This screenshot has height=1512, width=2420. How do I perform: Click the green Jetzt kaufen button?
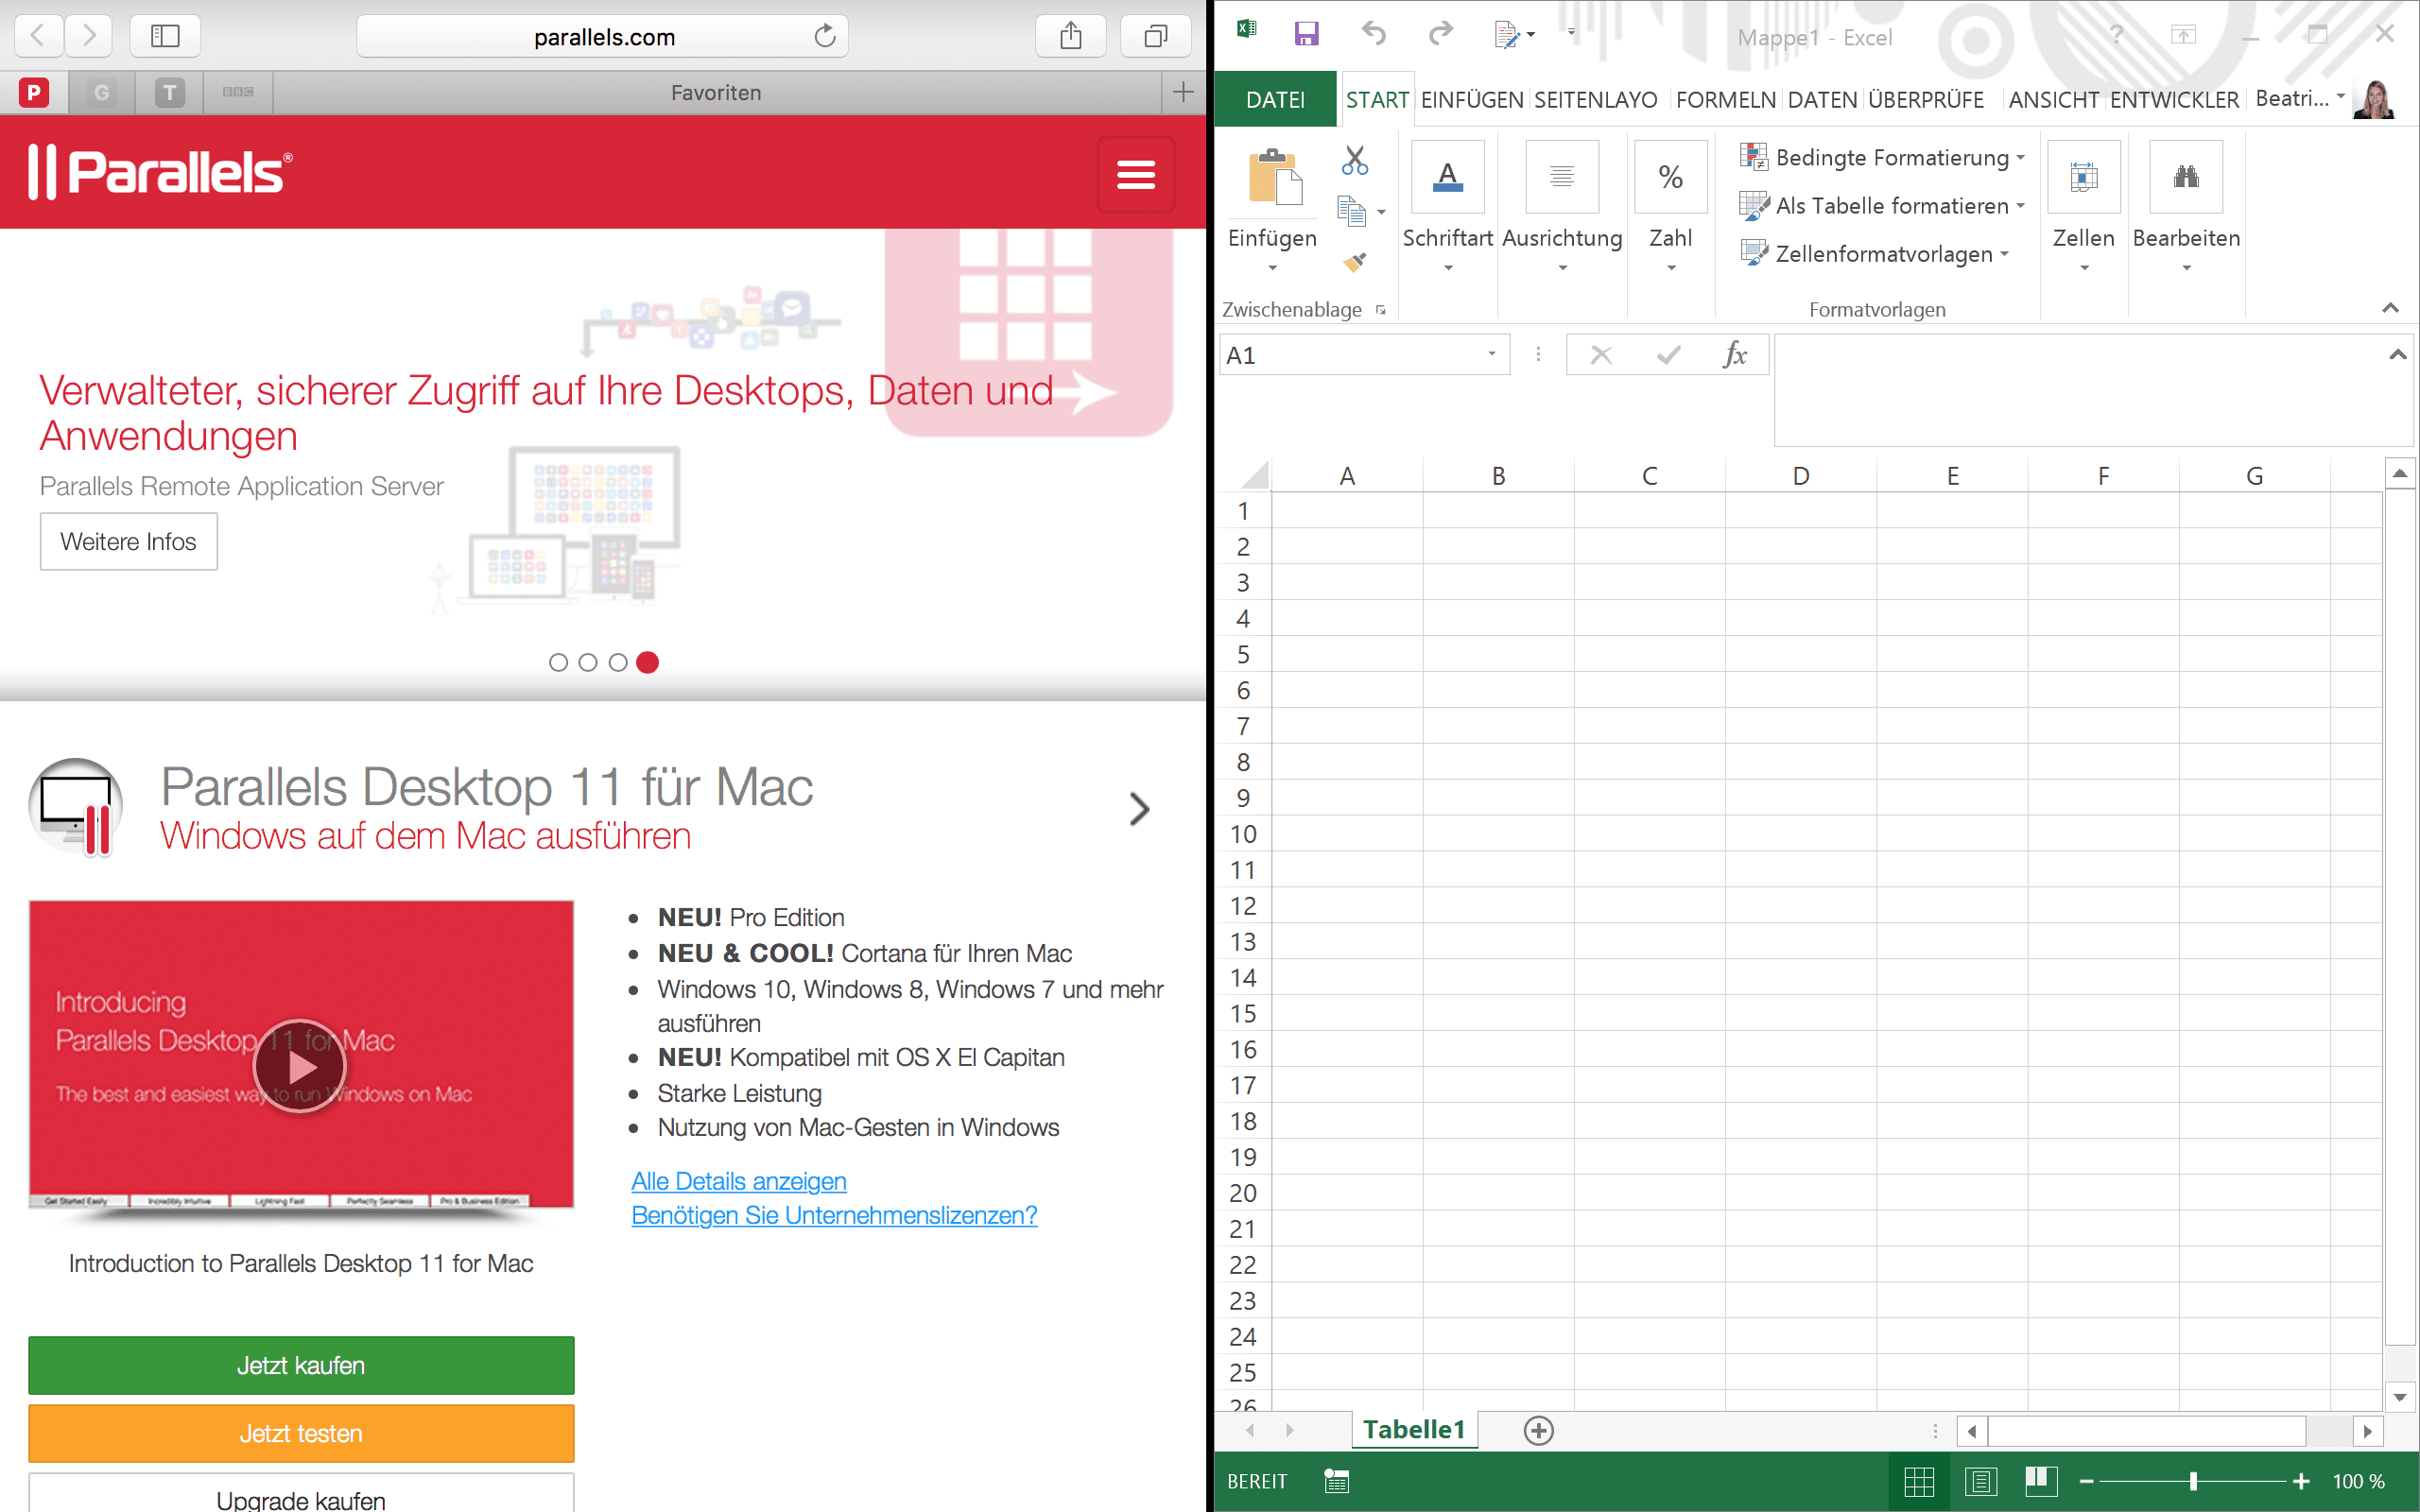tap(301, 1365)
